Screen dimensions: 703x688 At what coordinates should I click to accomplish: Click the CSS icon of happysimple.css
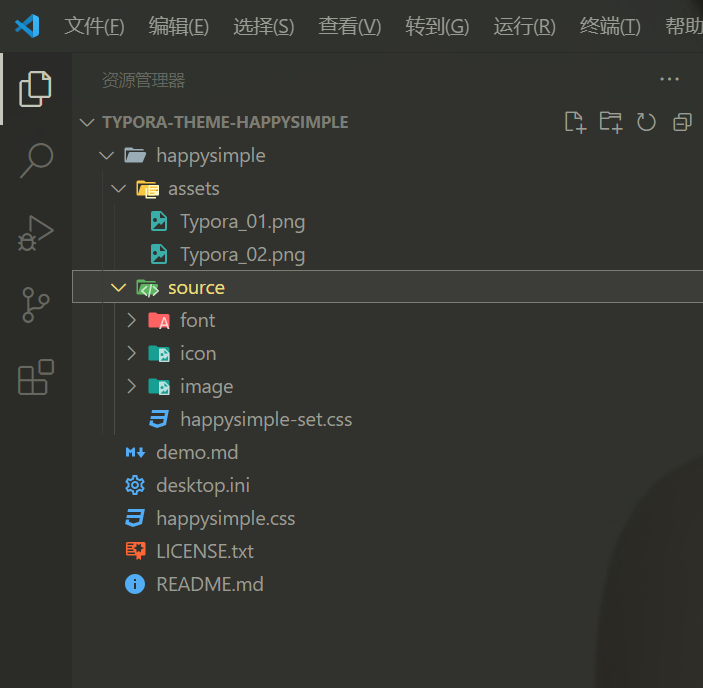click(x=135, y=518)
